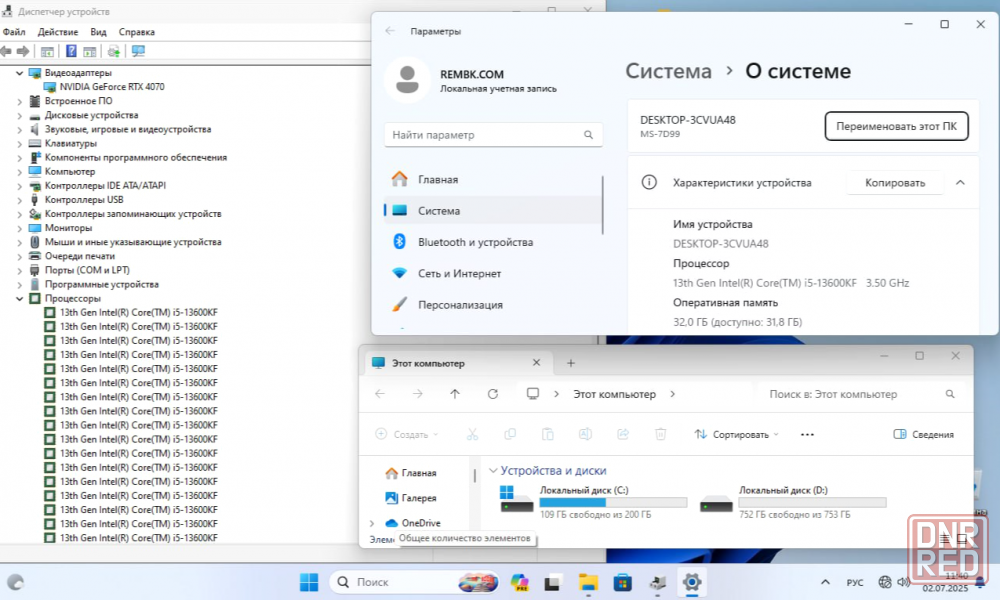1000x600 pixels.
Task: Click the up arrow in File Explorer navigation
Action: point(455,394)
